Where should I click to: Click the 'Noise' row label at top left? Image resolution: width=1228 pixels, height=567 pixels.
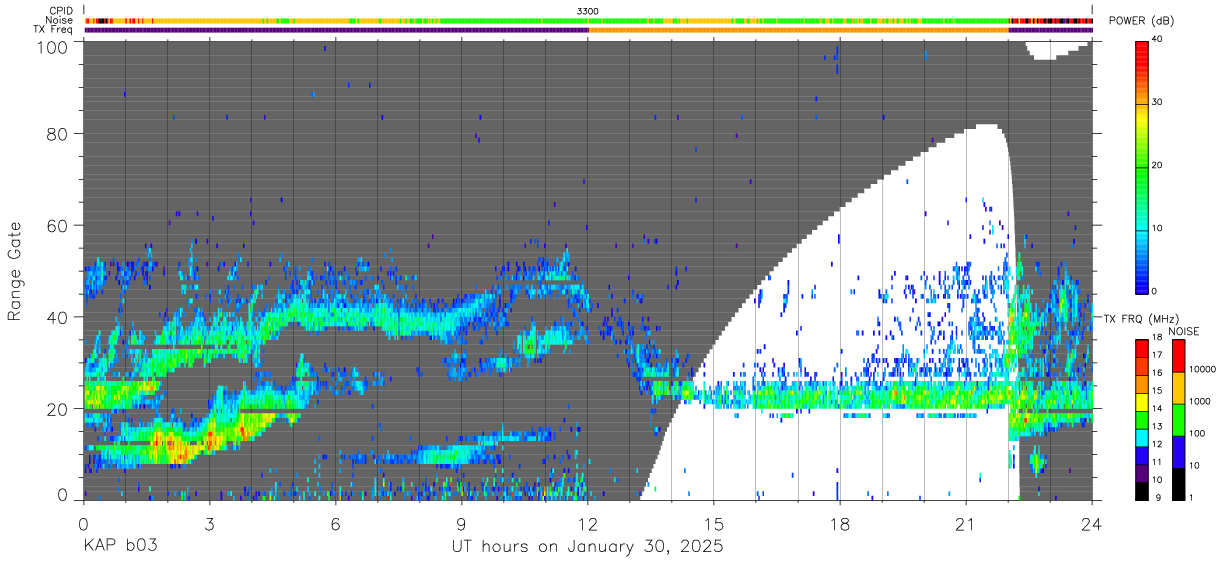click(60, 20)
